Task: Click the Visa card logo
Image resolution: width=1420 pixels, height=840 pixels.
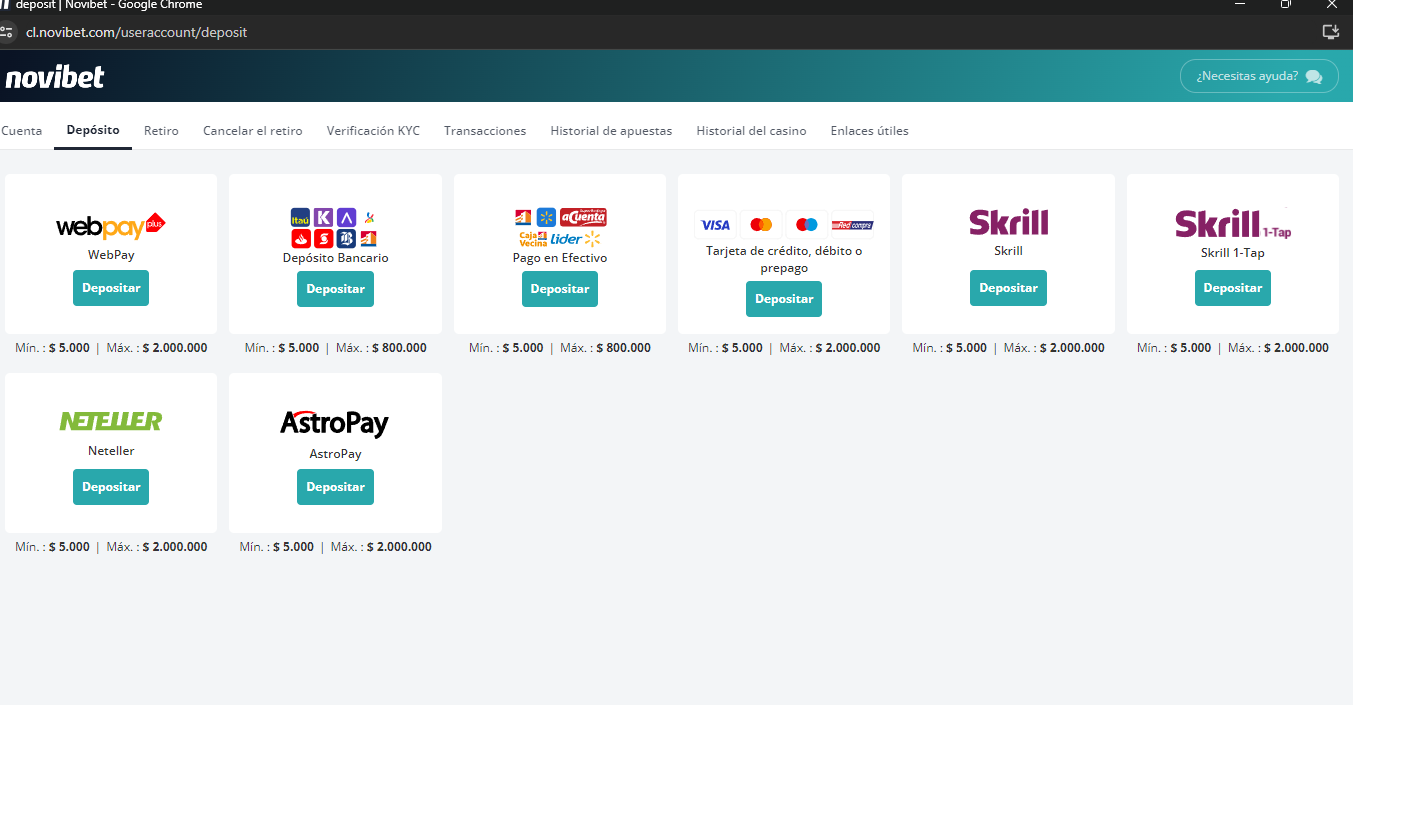Action: pos(715,225)
